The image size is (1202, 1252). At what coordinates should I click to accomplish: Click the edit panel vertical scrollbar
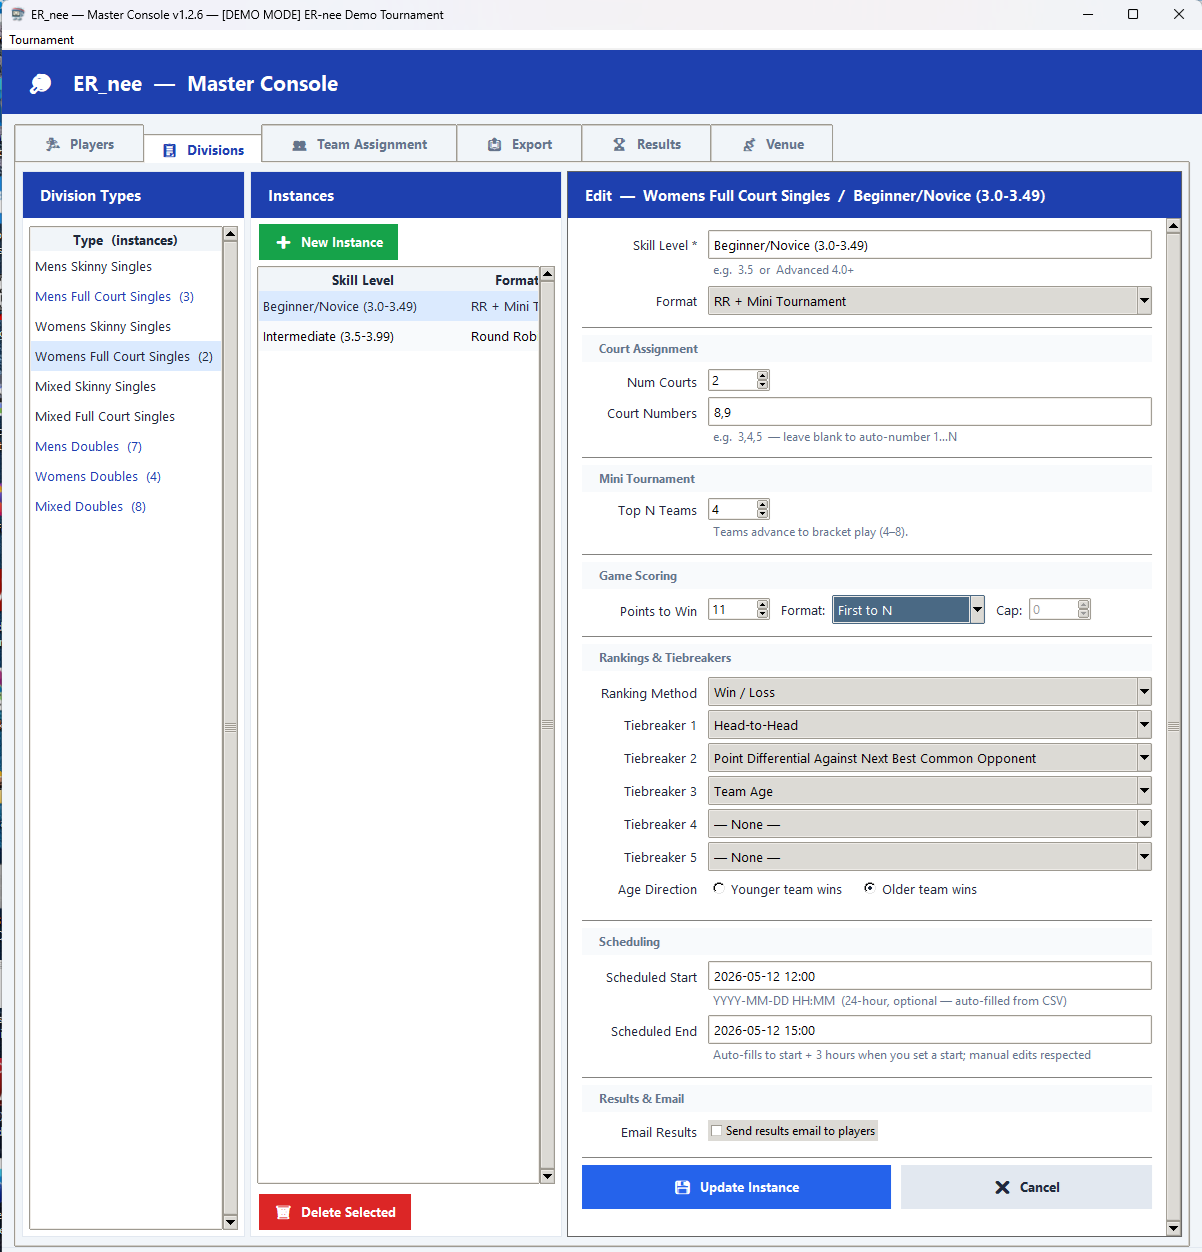pos(1173,727)
